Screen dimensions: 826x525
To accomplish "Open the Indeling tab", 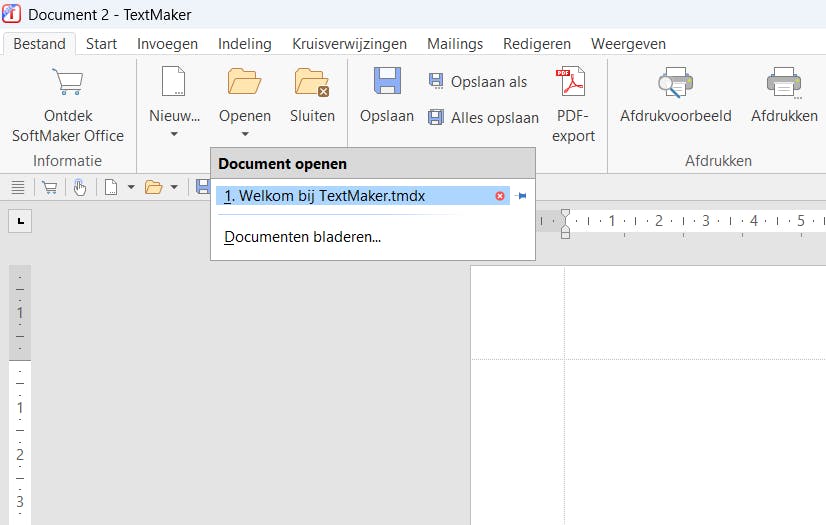I will pyautogui.click(x=244, y=44).
